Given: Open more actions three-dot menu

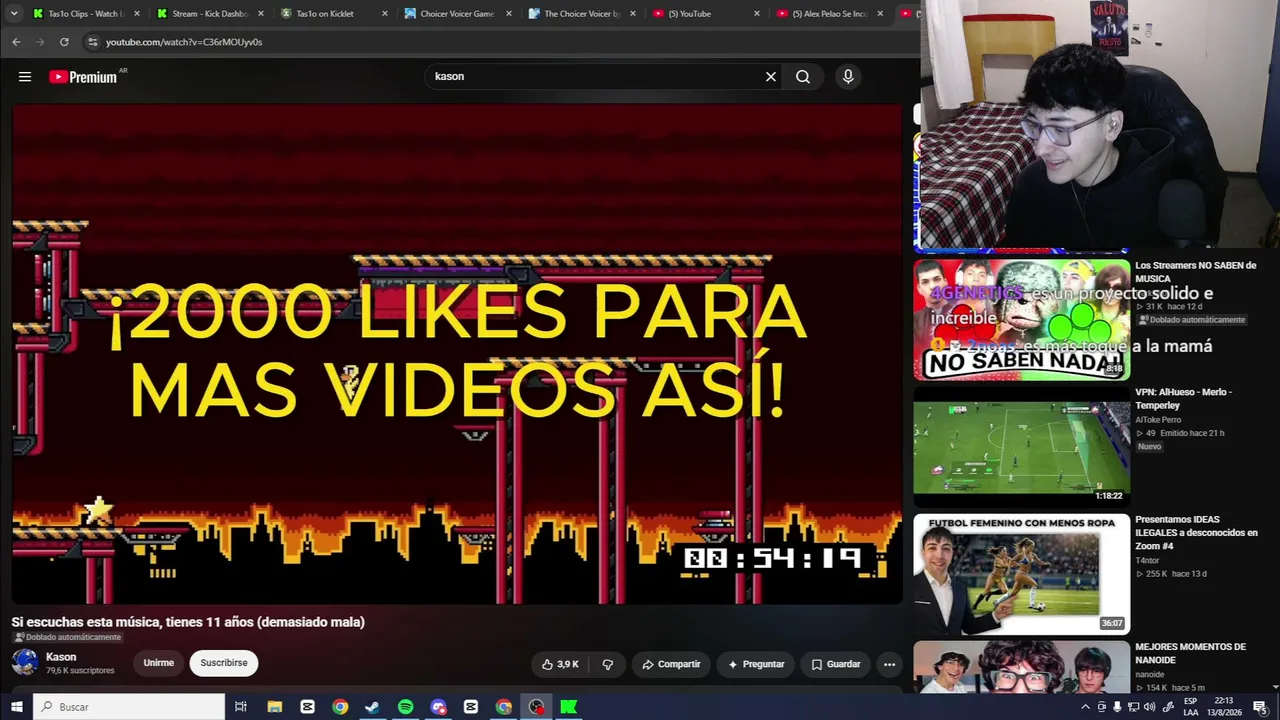Looking at the screenshot, I should [x=889, y=664].
